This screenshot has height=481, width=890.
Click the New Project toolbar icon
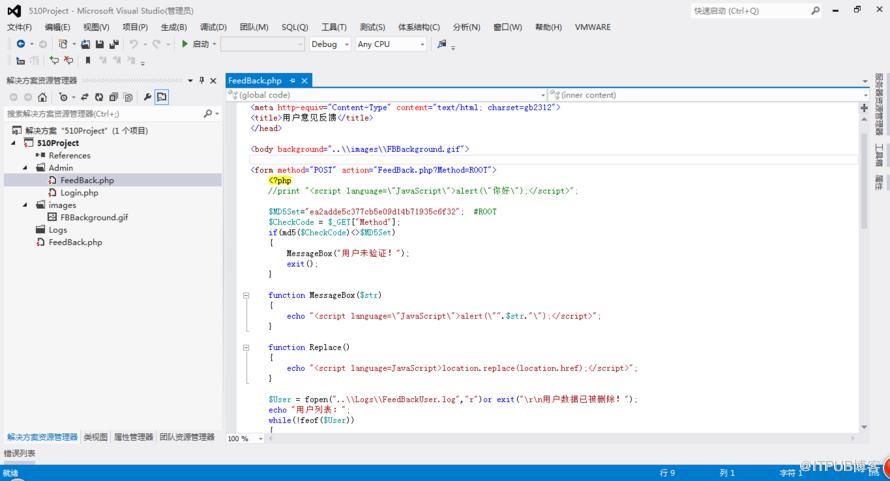pyautogui.click(x=62, y=44)
